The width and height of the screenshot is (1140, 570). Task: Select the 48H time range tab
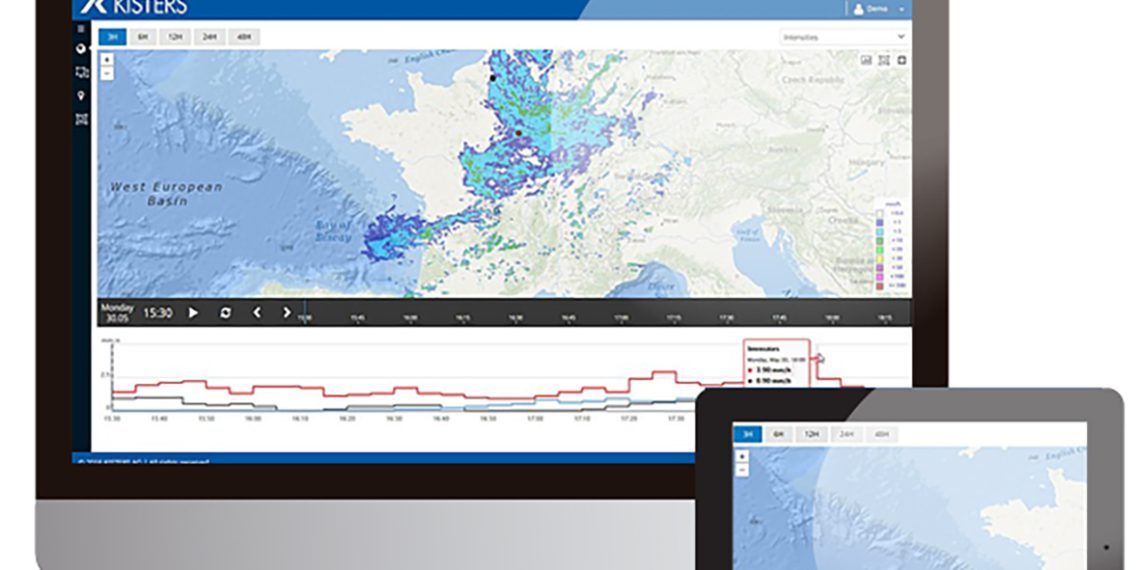pyautogui.click(x=244, y=37)
